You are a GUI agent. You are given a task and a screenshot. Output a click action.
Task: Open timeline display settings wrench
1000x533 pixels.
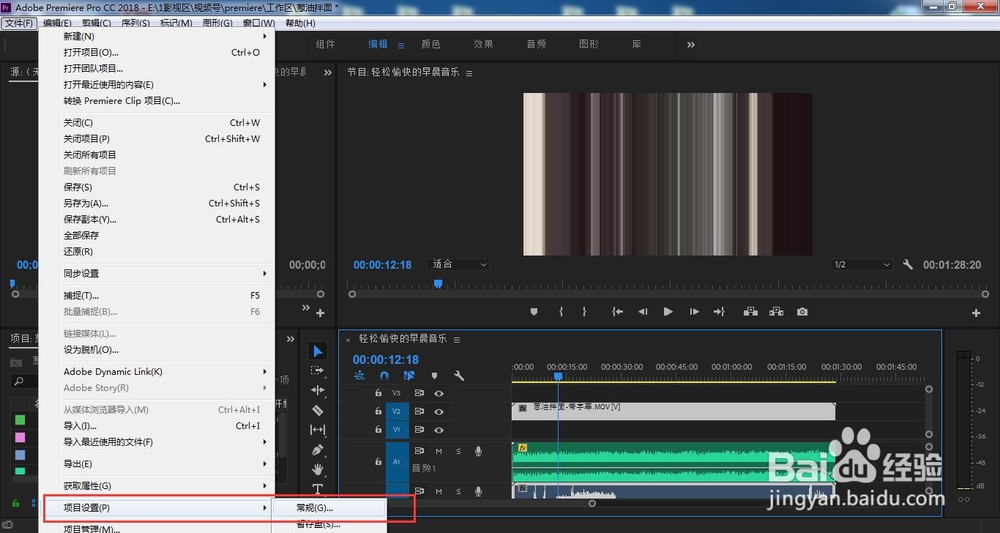(x=459, y=376)
